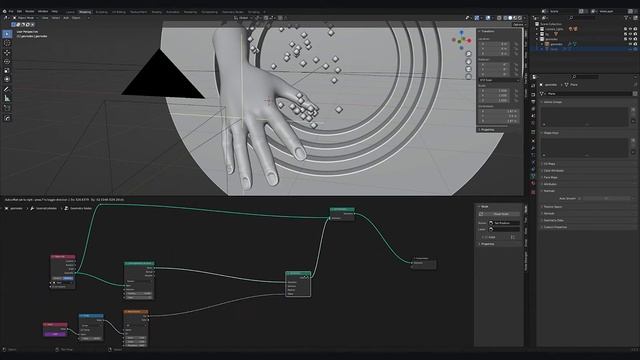This screenshot has width=640, height=360.
Task: Expand the Face Maps panel
Action: click(550, 177)
